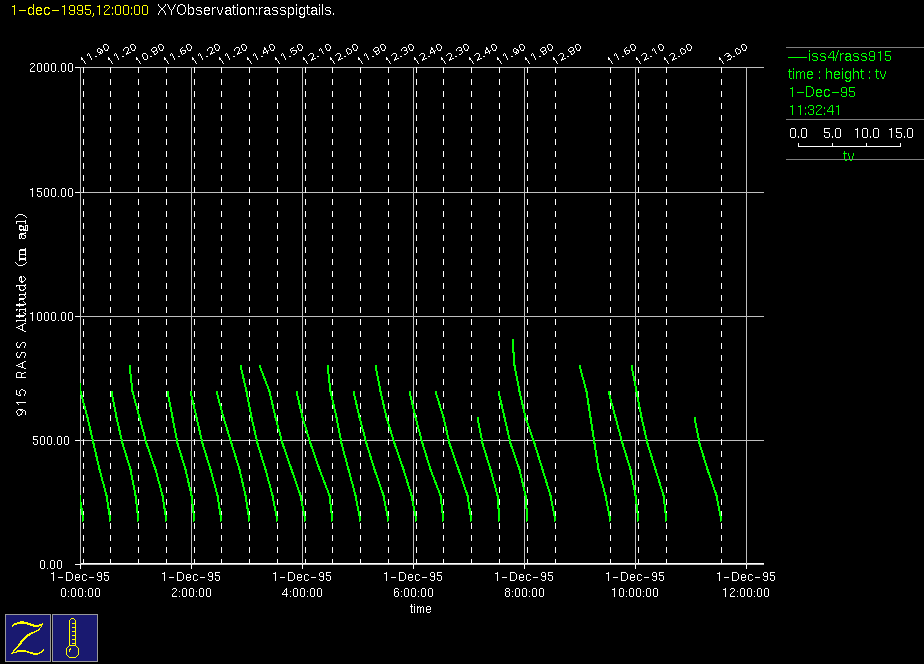Viewport: 924px width, 664px height.
Task: Click the 'time' x-axis label
Action: (421, 609)
